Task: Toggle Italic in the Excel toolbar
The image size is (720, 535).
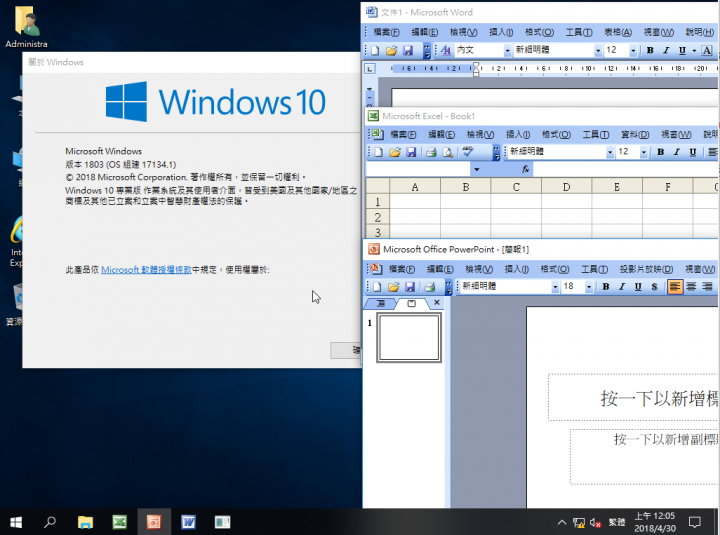Action: pos(676,152)
